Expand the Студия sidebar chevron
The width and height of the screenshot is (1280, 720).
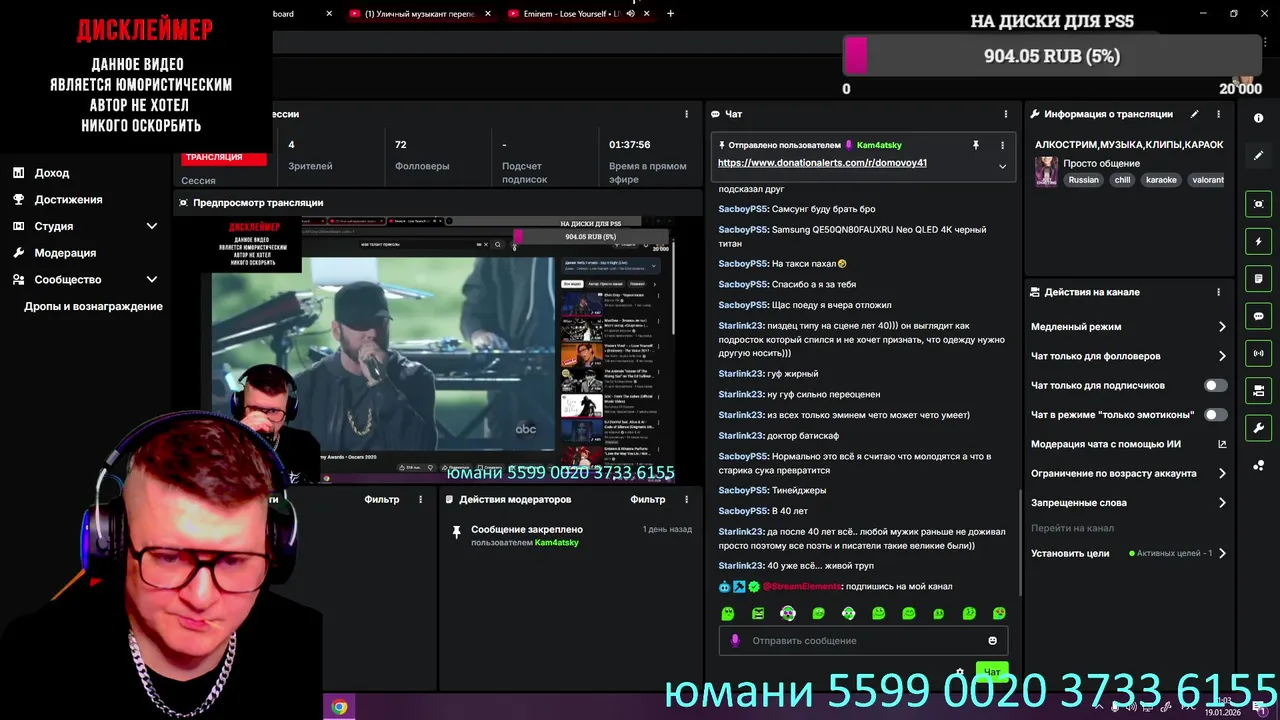pyautogui.click(x=152, y=226)
